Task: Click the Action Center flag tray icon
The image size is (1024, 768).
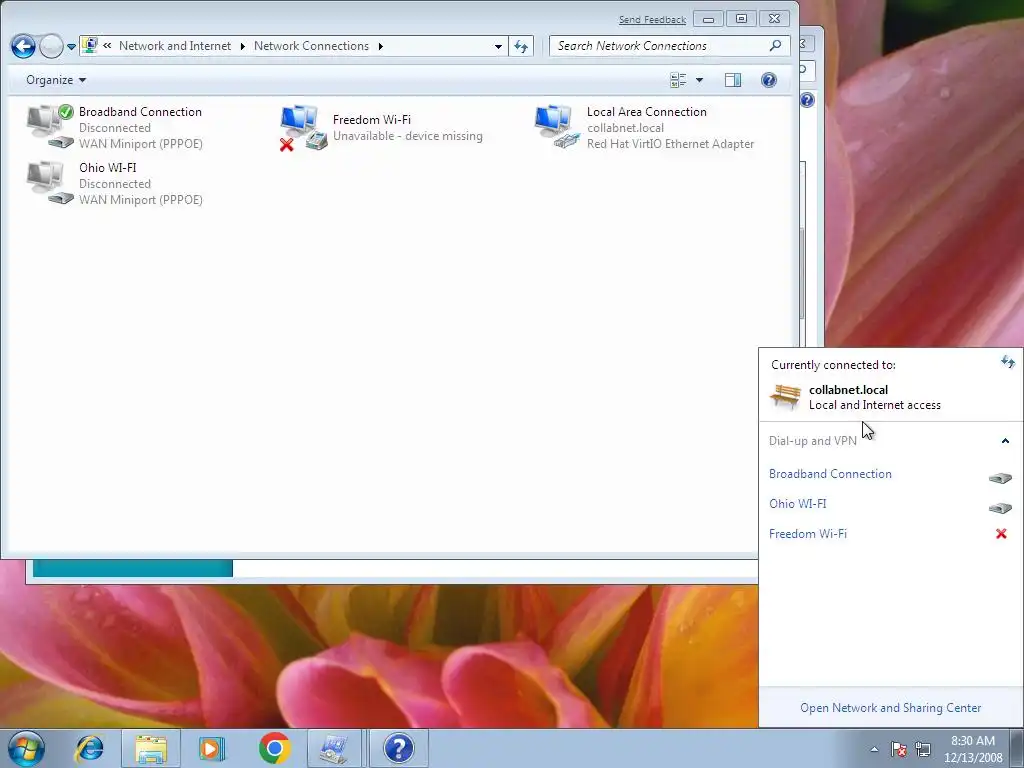Action: click(899, 749)
